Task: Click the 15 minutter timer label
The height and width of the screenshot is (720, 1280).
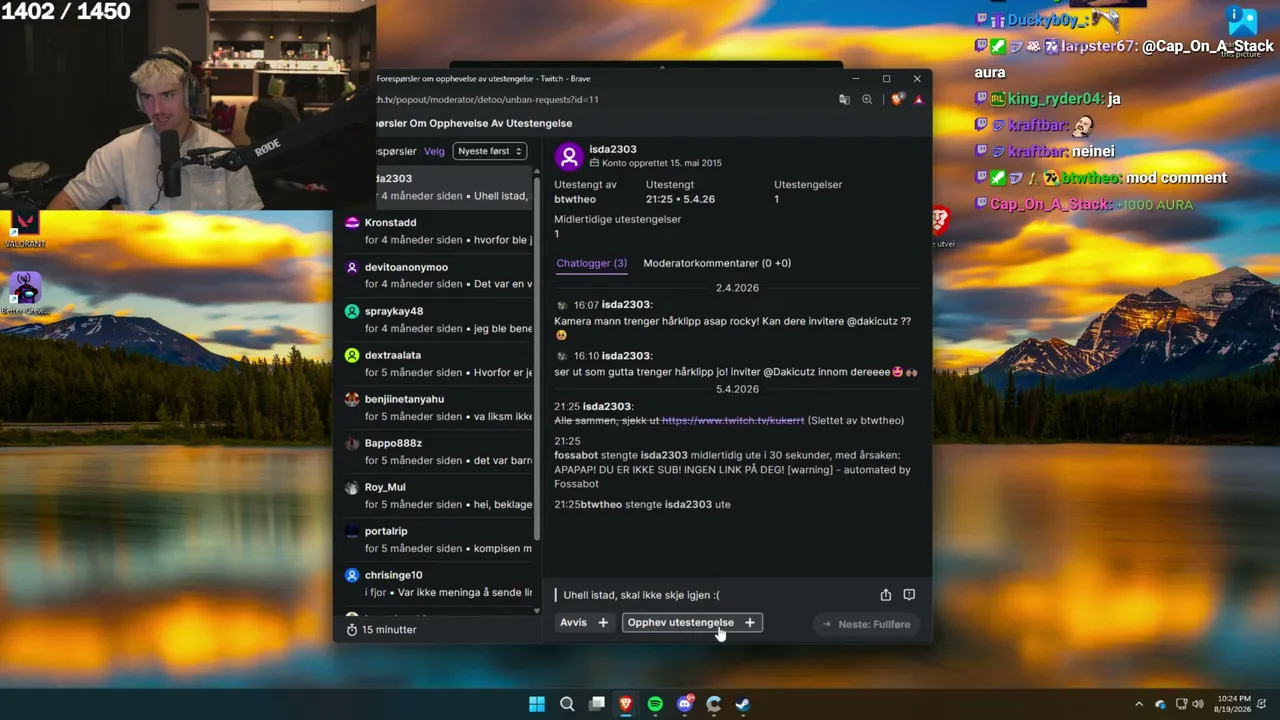Action: 389,630
